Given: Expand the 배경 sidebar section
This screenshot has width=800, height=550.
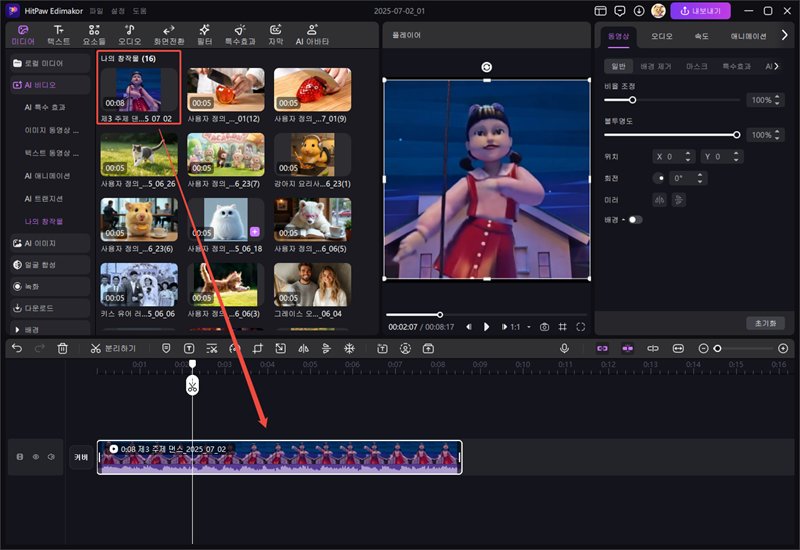Looking at the screenshot, I should click(50, 330).
